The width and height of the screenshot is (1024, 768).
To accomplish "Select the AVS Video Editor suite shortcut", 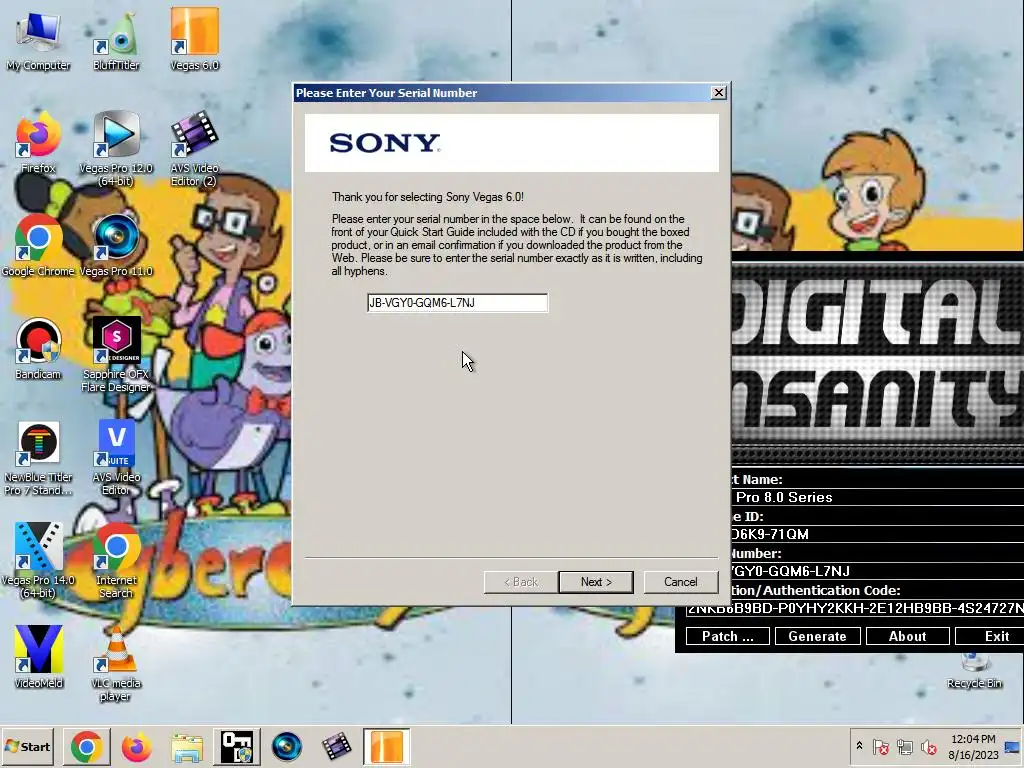I will click(116, 458).
